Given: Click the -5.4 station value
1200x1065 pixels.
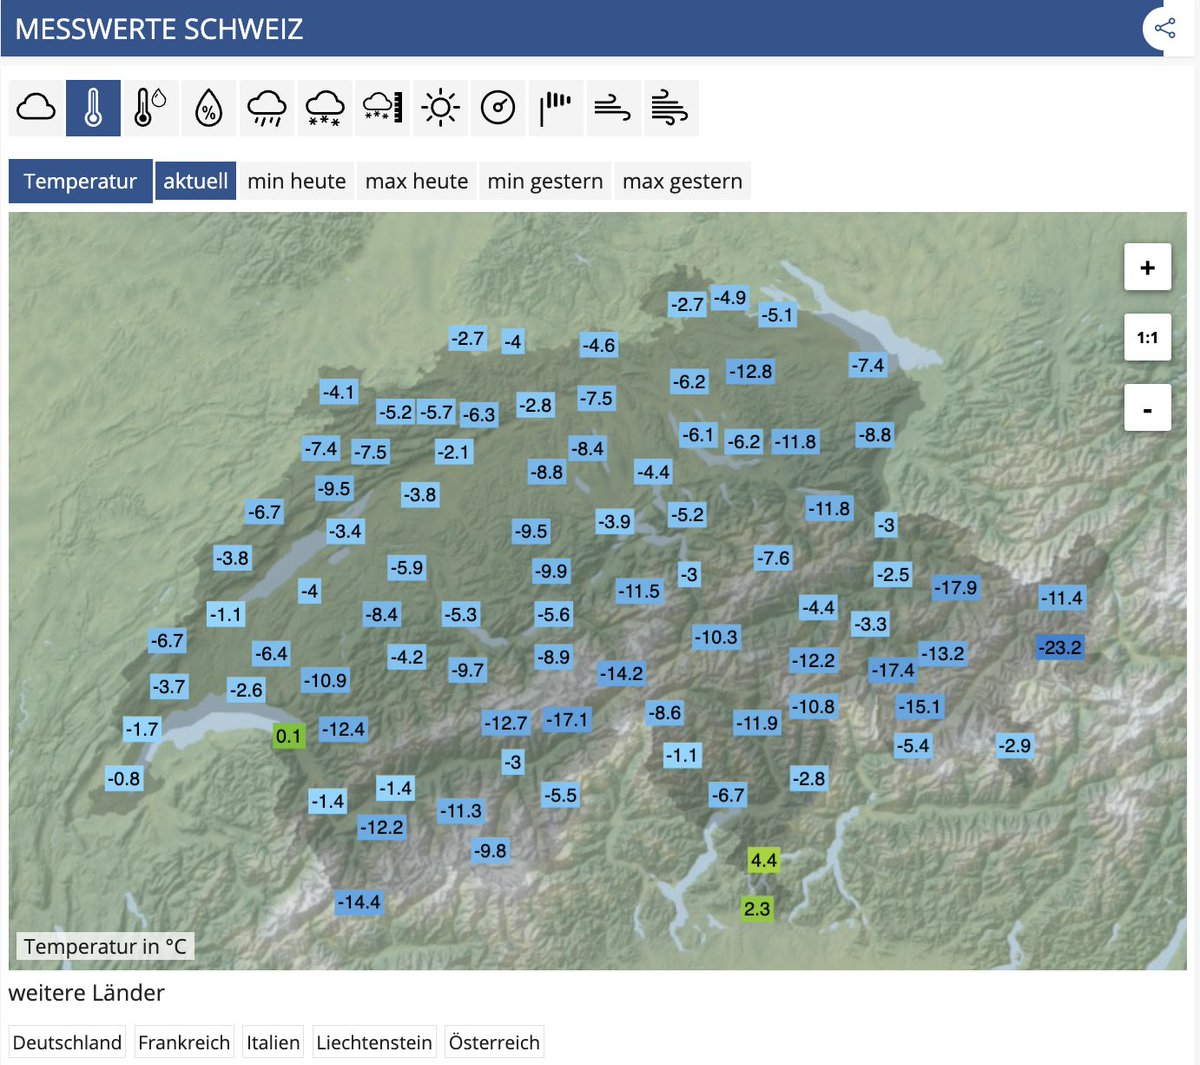Looking at the screenshot, I should click(913, 745).
